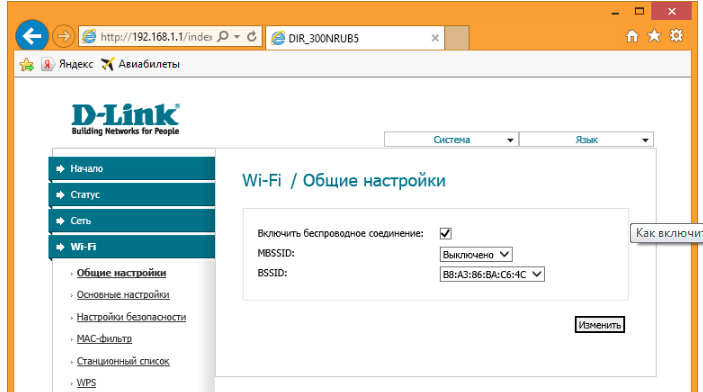Viewport: 703px width, 392px height.
Task: Select the DIR_300NRUB5 browser tab
Action: (x=355, y=38)
